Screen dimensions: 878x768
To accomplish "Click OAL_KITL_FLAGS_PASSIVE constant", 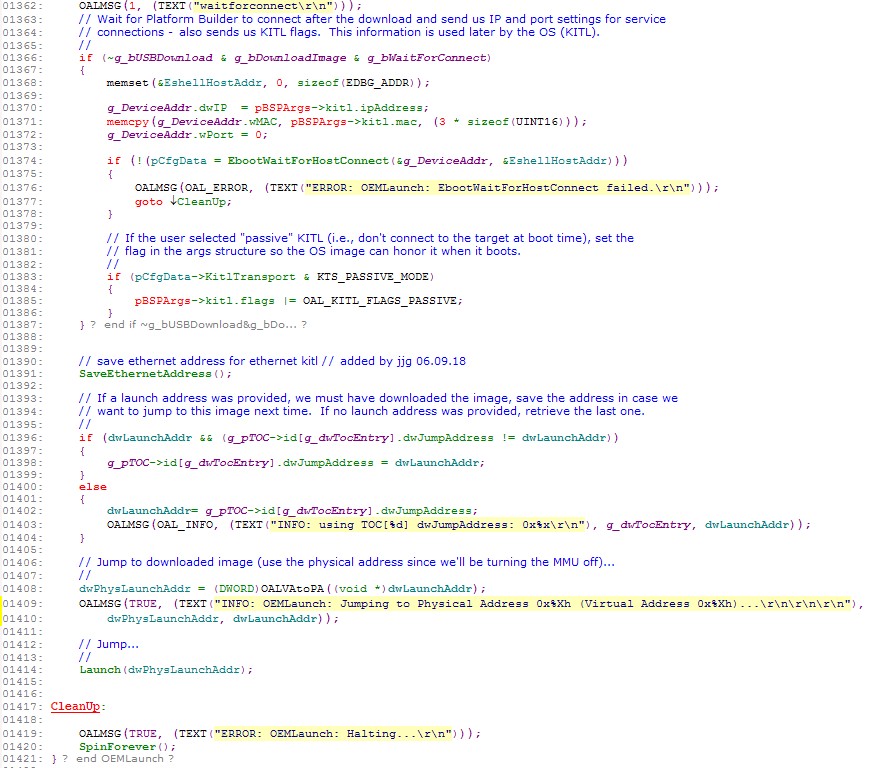I will [x=380, y=301].
